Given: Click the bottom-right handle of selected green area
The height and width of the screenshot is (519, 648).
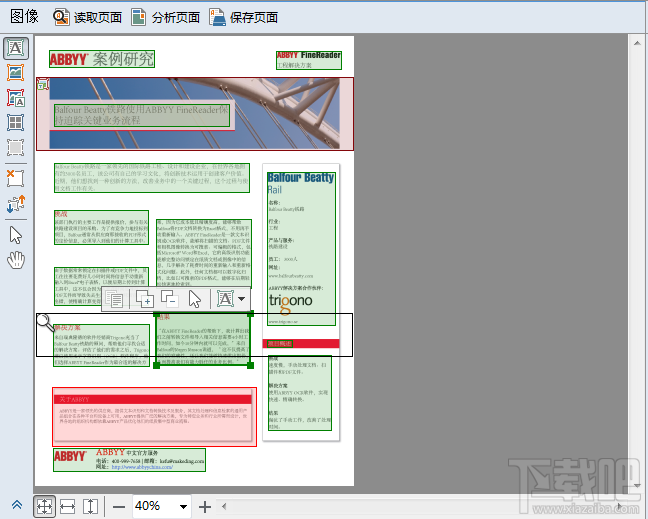Looking at the screenshot, I should tap(250, 365).
